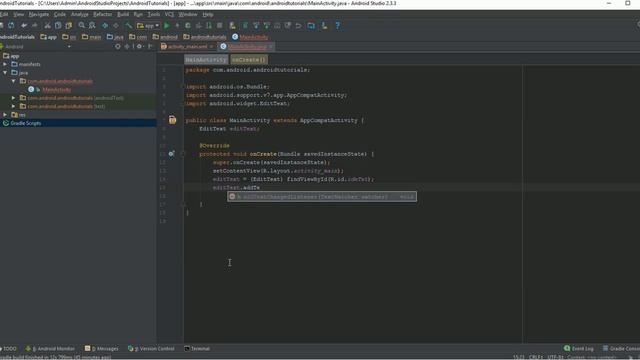Screen dimensions: 640x360
Task: Click the Sync project toolbar icon
Action: point(11,25)
